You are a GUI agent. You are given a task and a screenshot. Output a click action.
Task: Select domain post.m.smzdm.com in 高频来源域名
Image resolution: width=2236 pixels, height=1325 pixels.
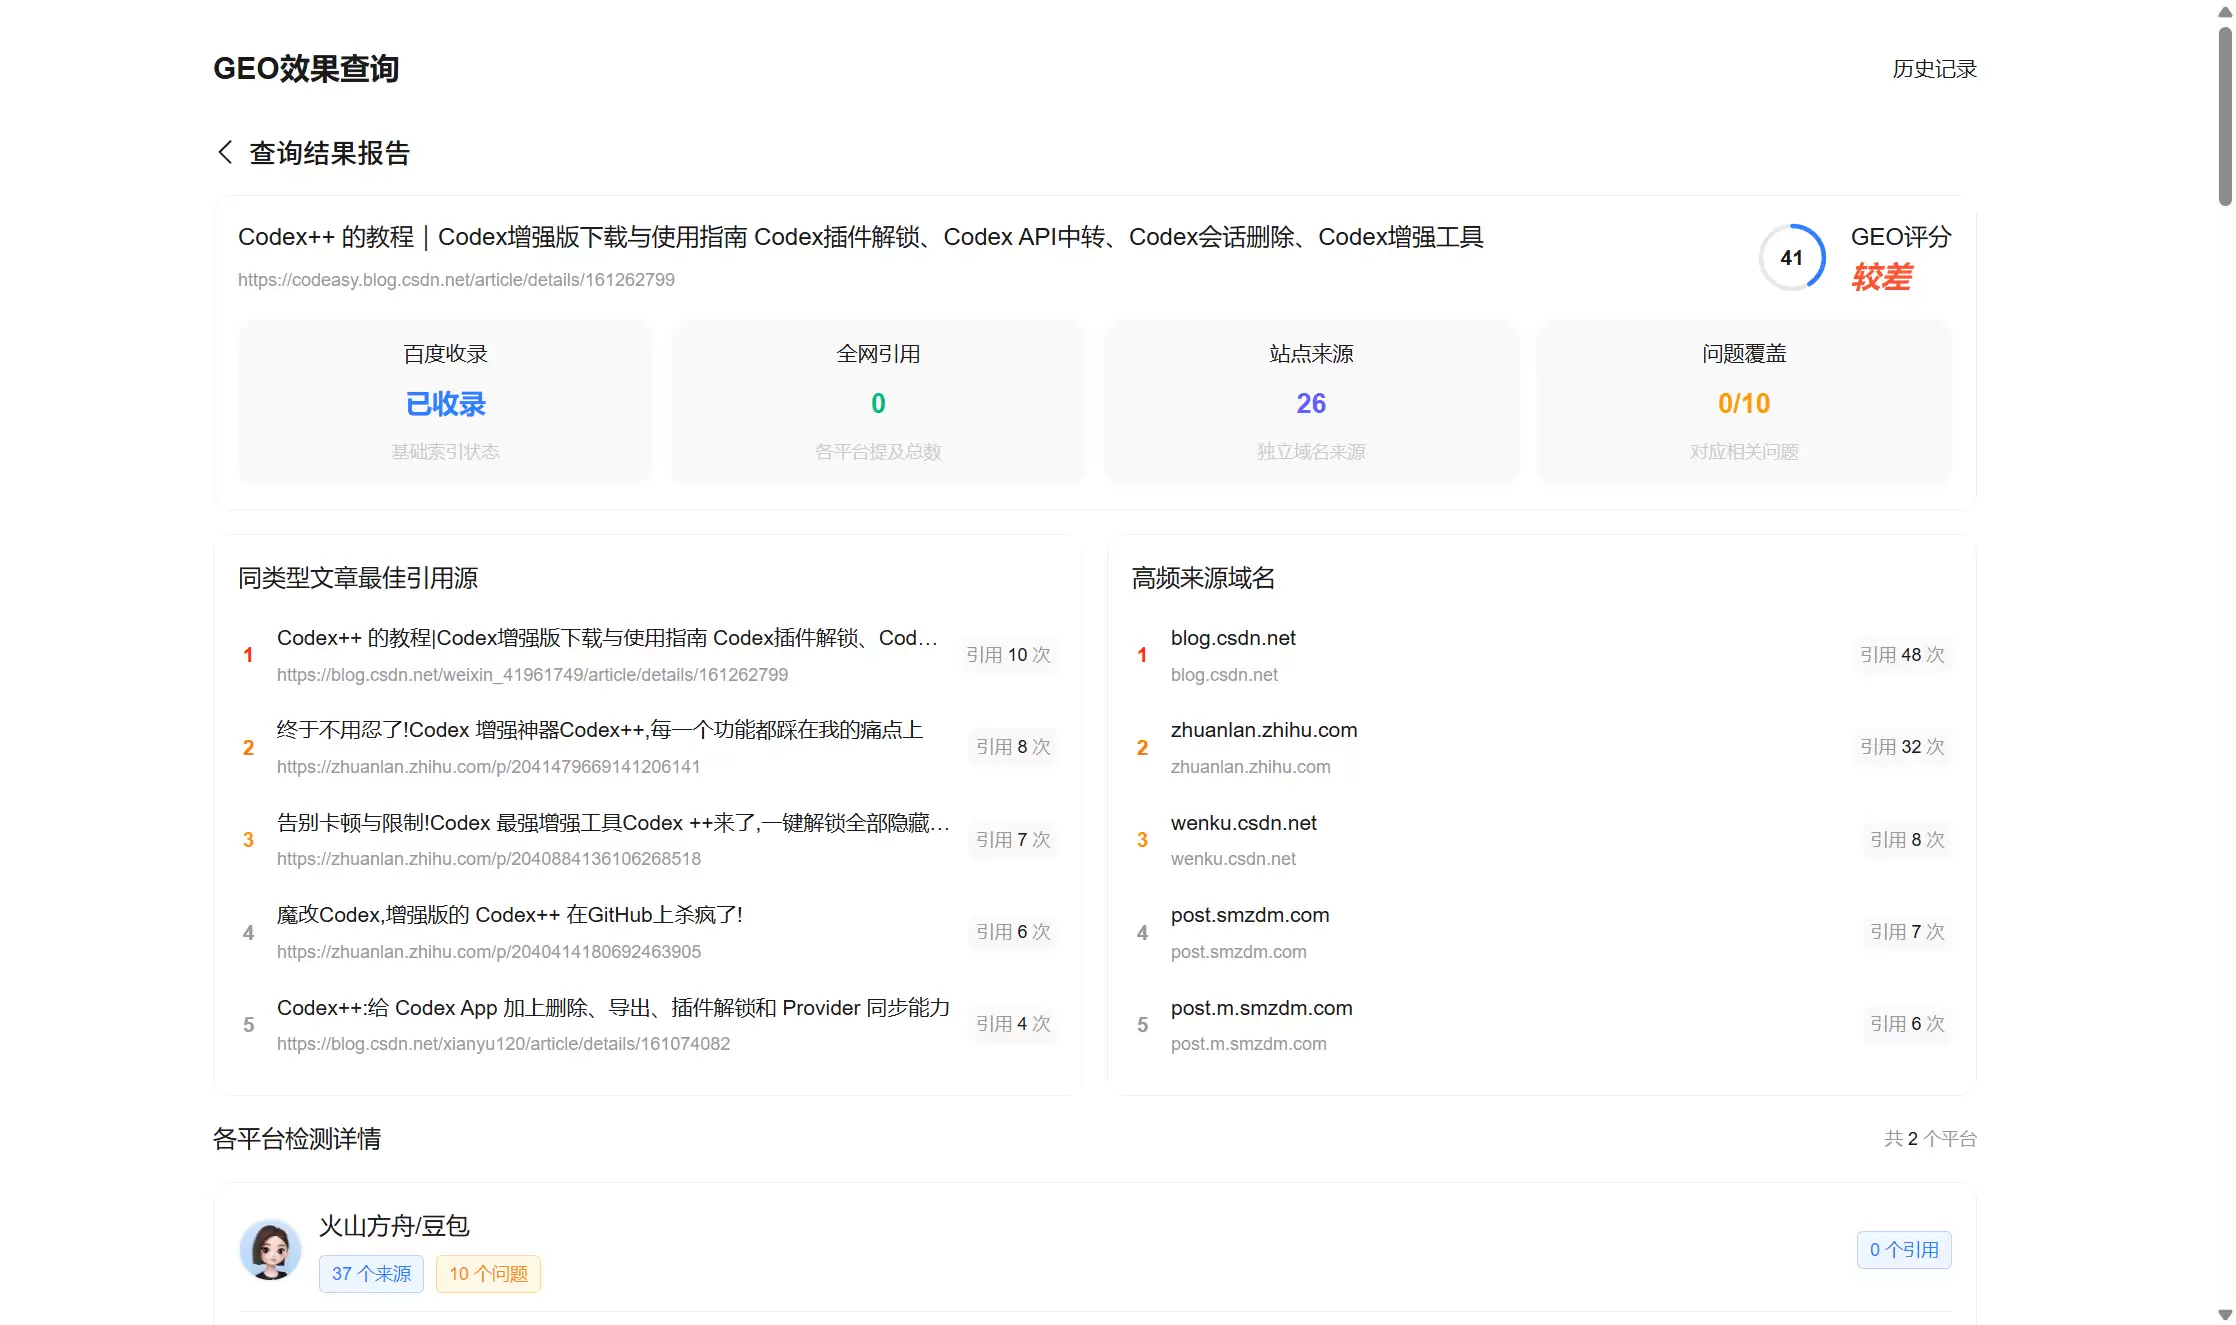tap(1261, 1008)
